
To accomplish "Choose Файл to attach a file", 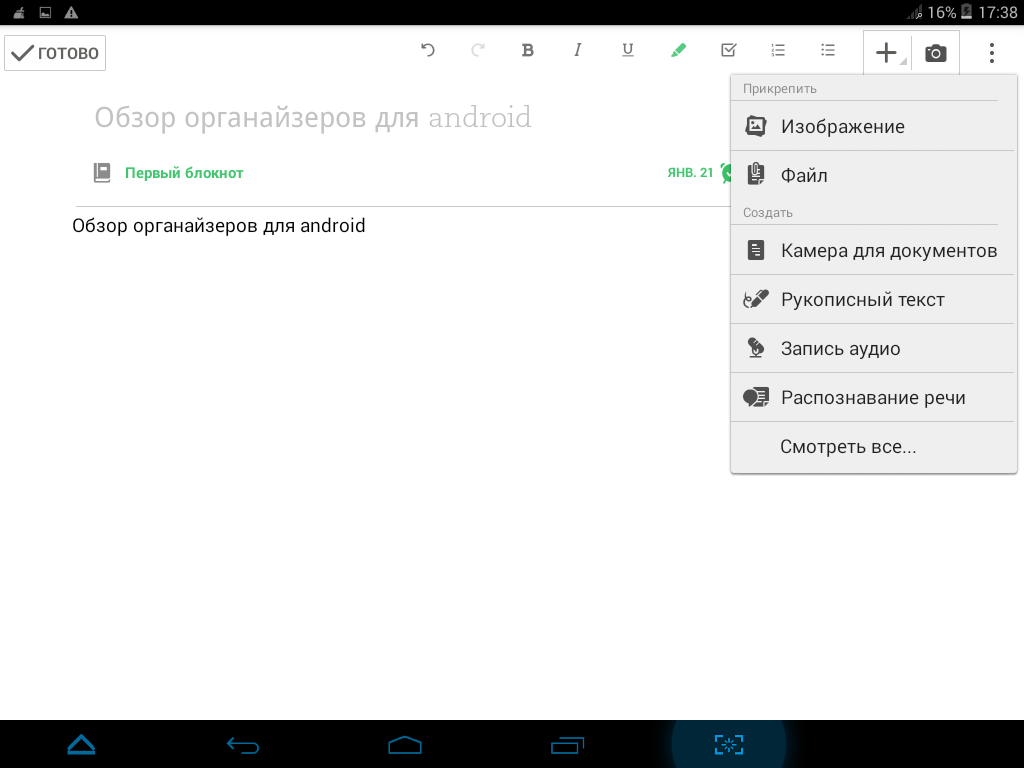I will [x=804, y=176].
